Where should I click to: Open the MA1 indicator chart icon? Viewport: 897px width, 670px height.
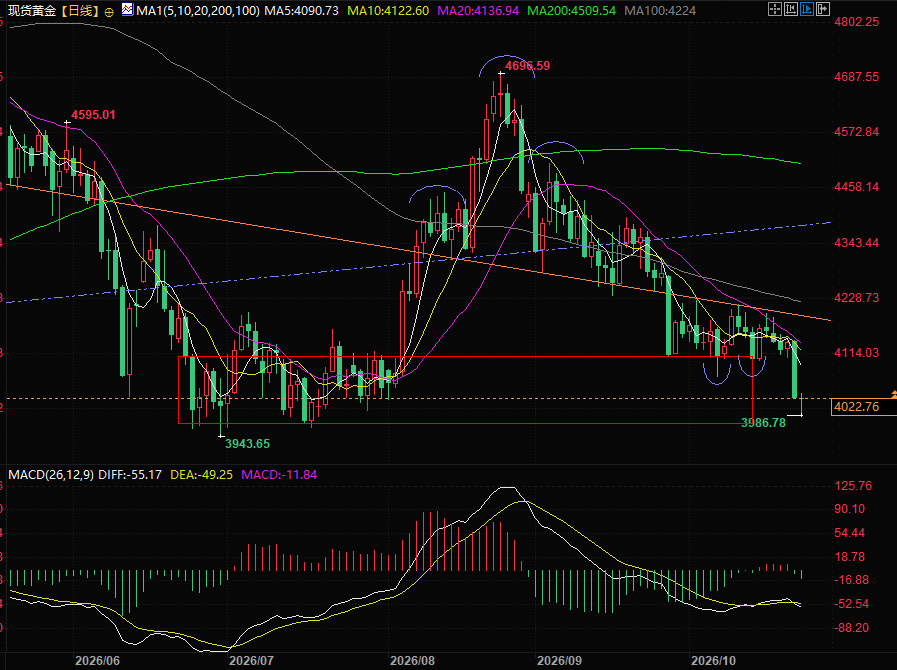coord(128,10)
